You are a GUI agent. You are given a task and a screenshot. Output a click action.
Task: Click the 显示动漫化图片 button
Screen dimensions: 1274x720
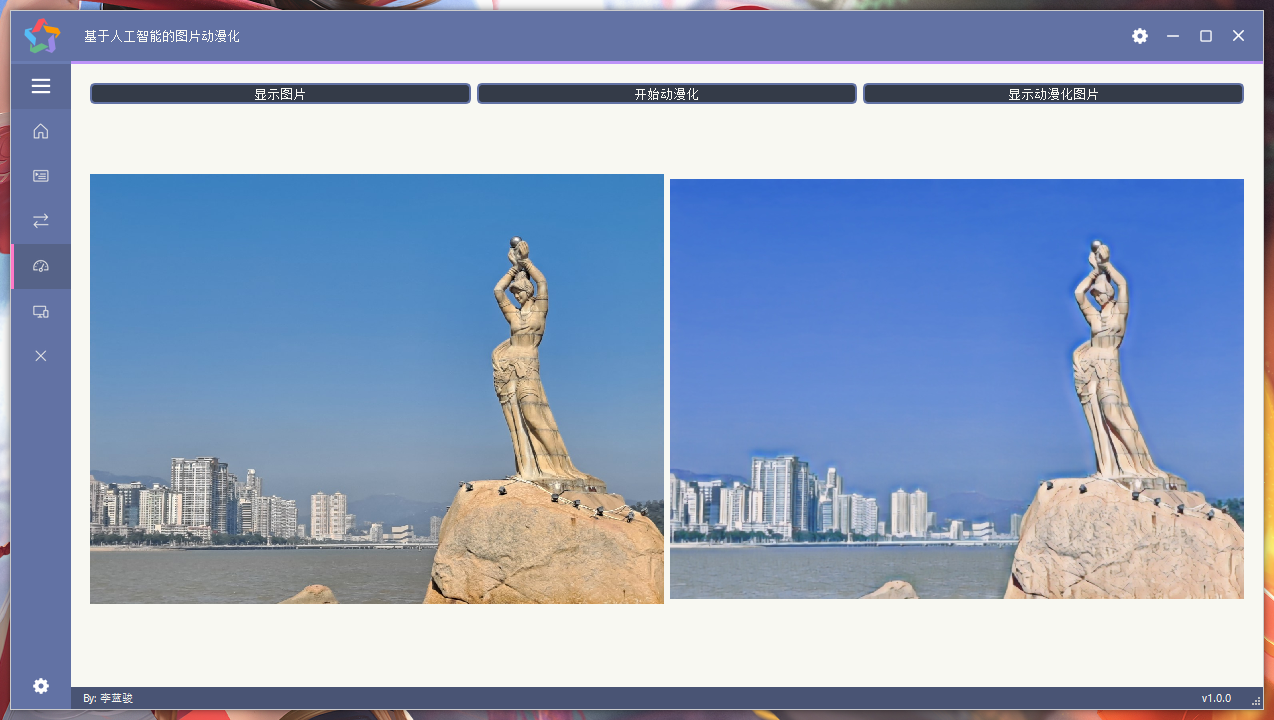[x=1053, y=94]
